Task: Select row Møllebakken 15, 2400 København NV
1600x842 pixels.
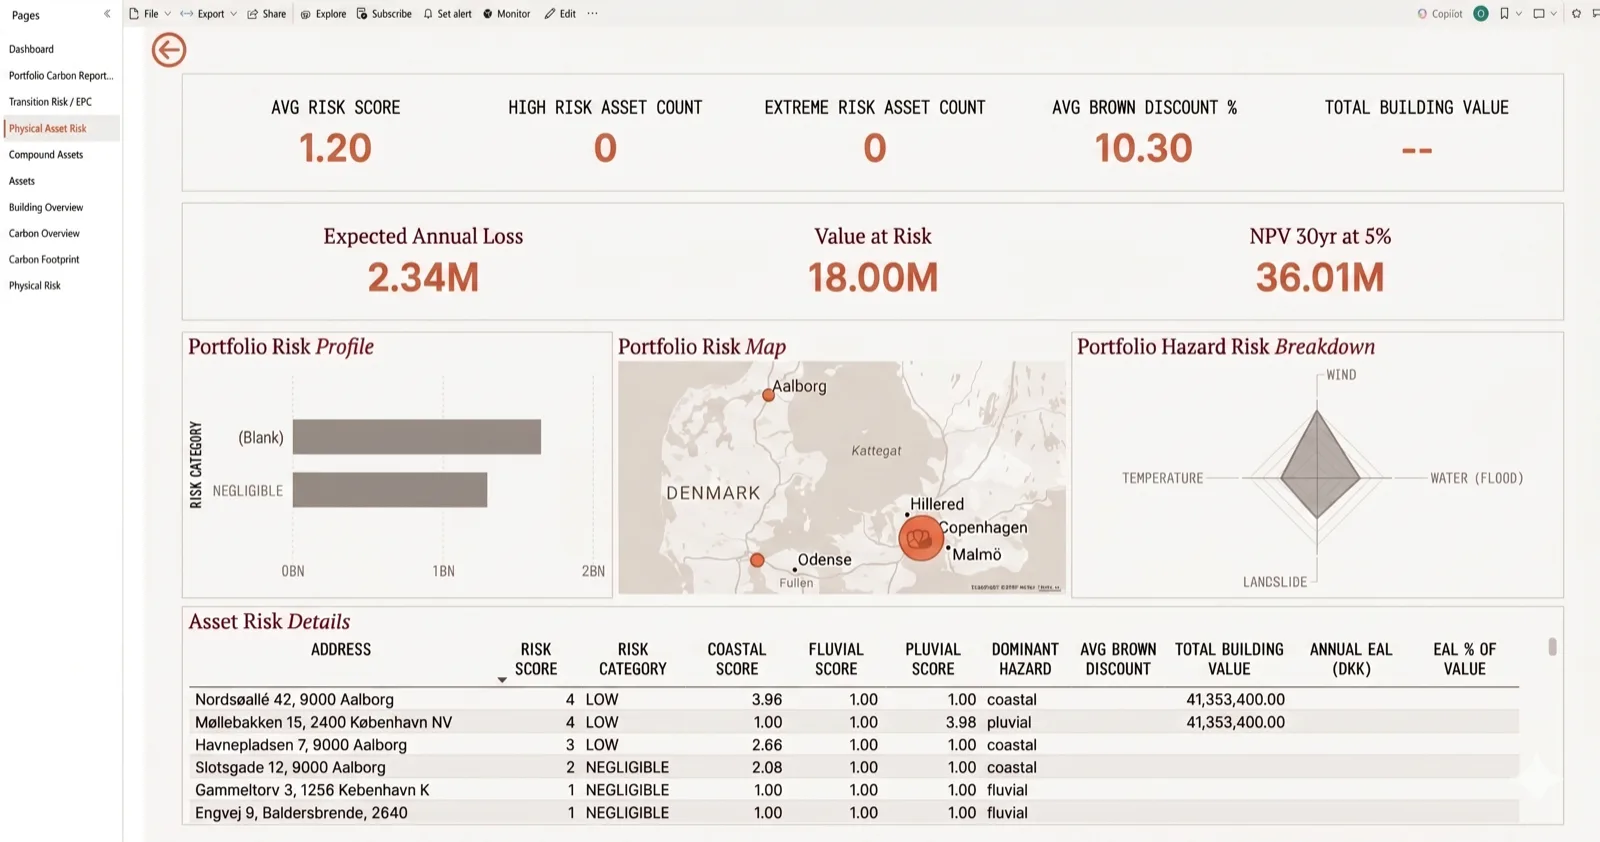Action: pyautogui.click(x=854, y=722)
